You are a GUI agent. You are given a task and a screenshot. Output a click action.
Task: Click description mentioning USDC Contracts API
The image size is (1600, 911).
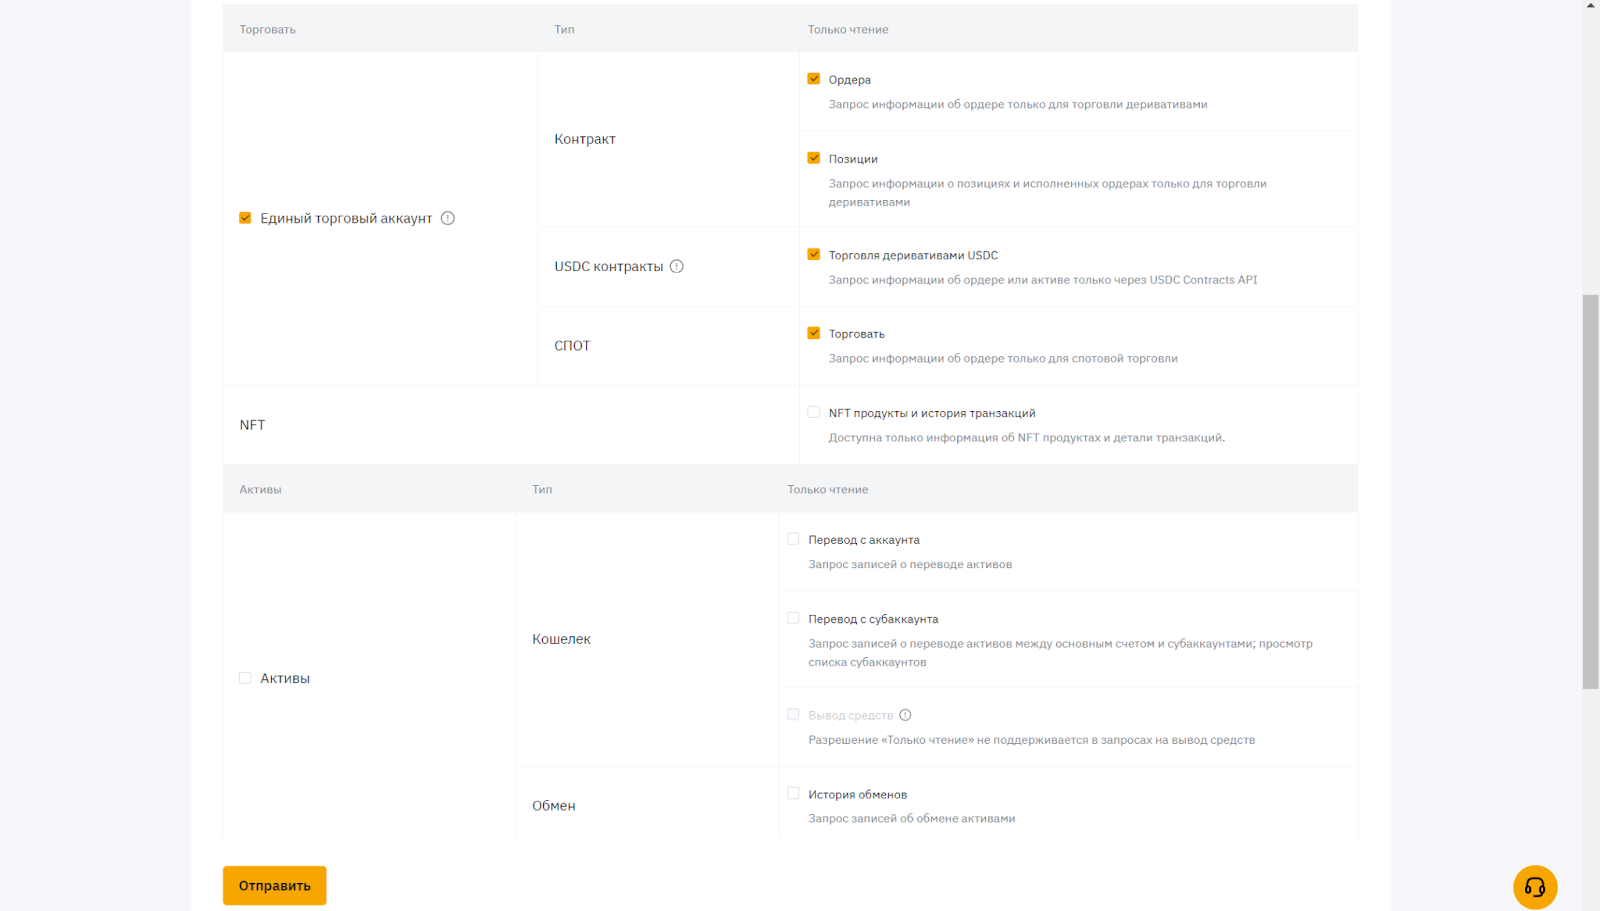pyautogui.click(x=1043, y=280)
